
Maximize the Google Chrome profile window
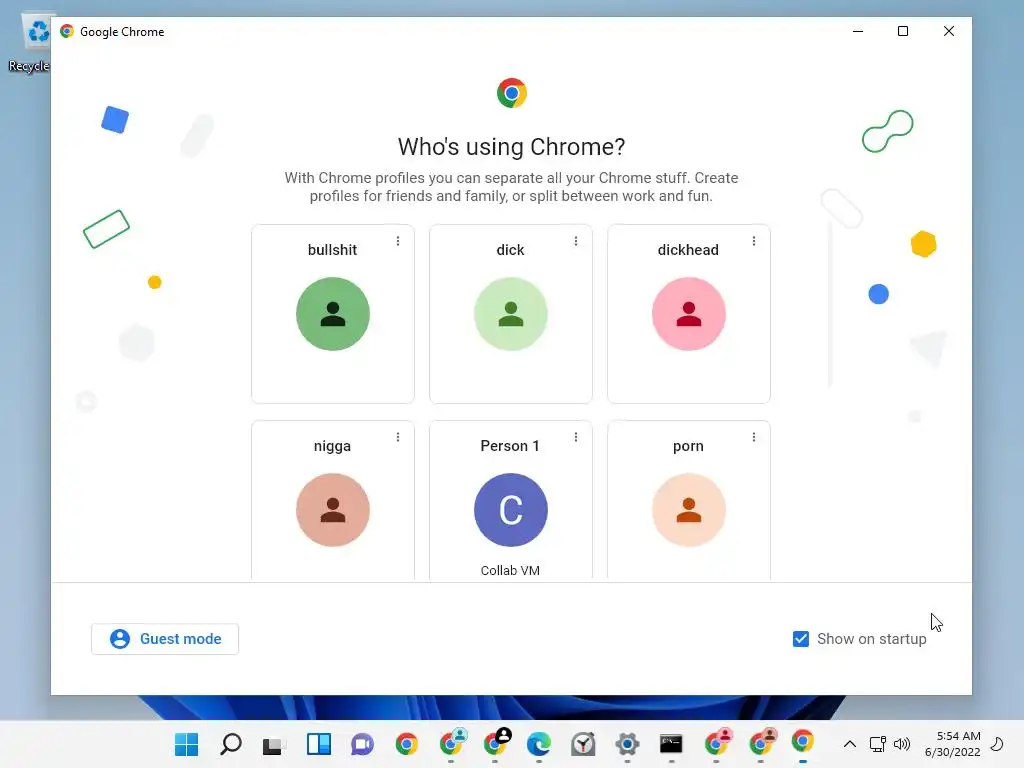pyautogui.click(x=903, y=31)
